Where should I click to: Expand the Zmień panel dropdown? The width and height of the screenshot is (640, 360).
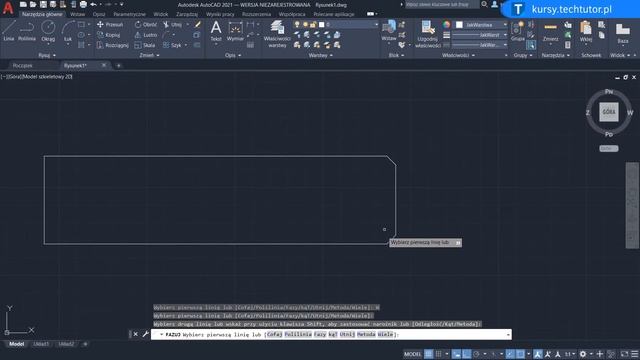tap(149, 55)
